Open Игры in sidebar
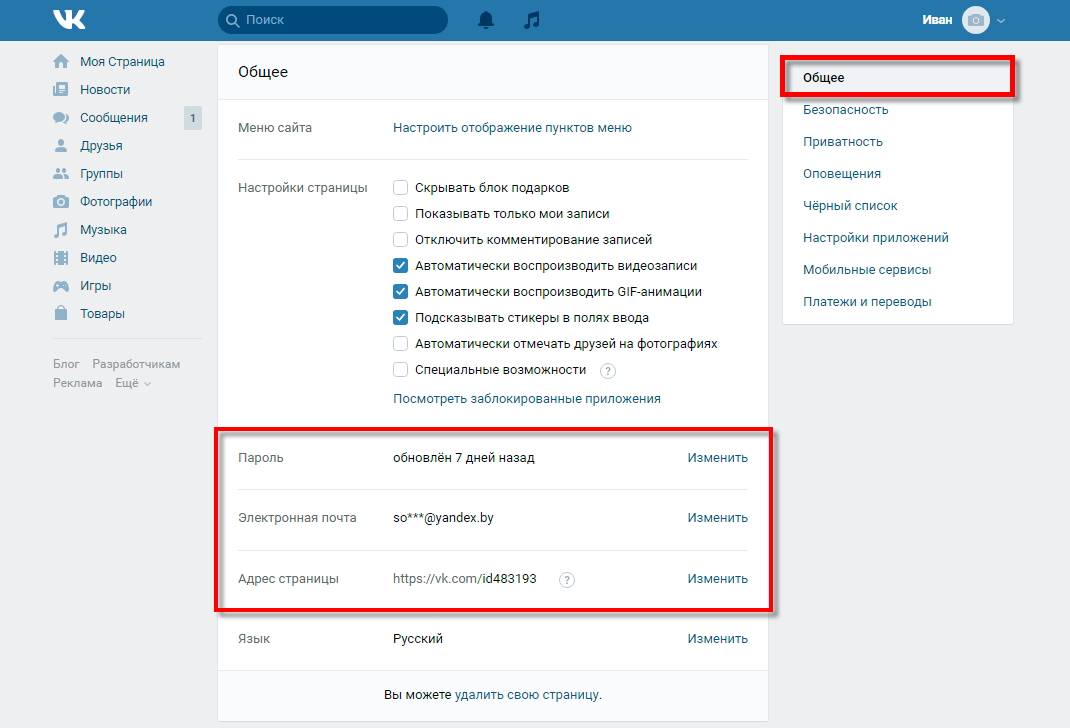This screenshot has height=728, width=1070. click(96, 285)
